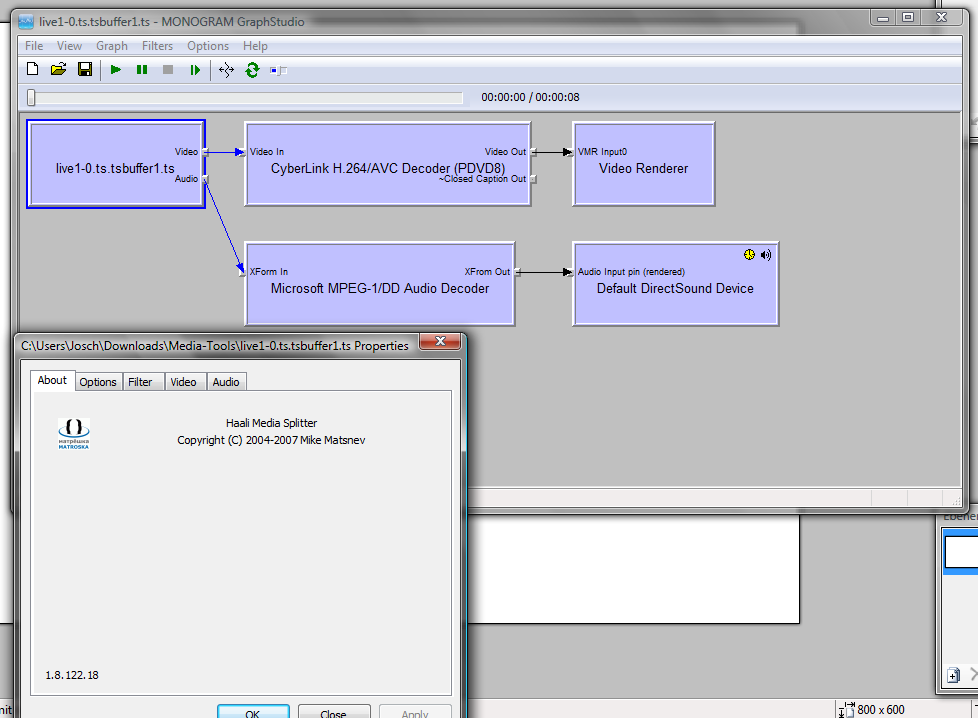
Task: Open the Options menu
Action: [208, 46]
